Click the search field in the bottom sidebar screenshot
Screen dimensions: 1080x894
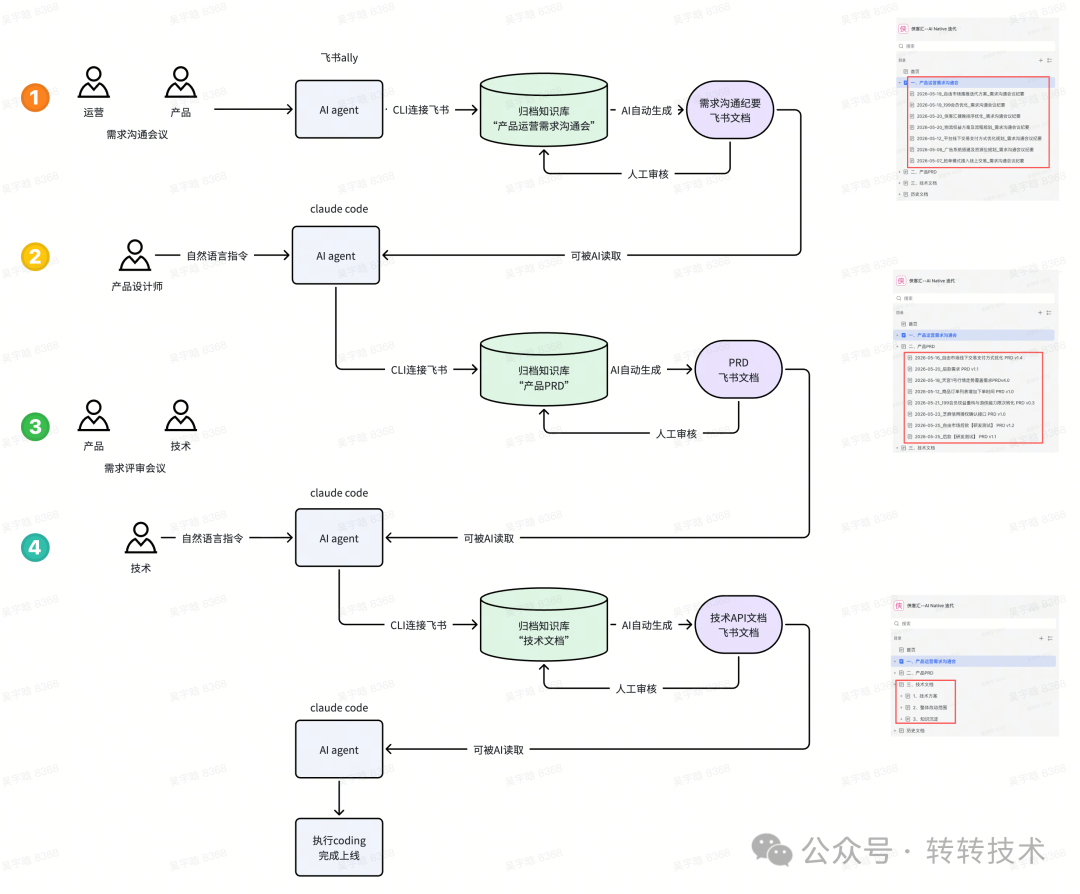click(x=974, y=623)
